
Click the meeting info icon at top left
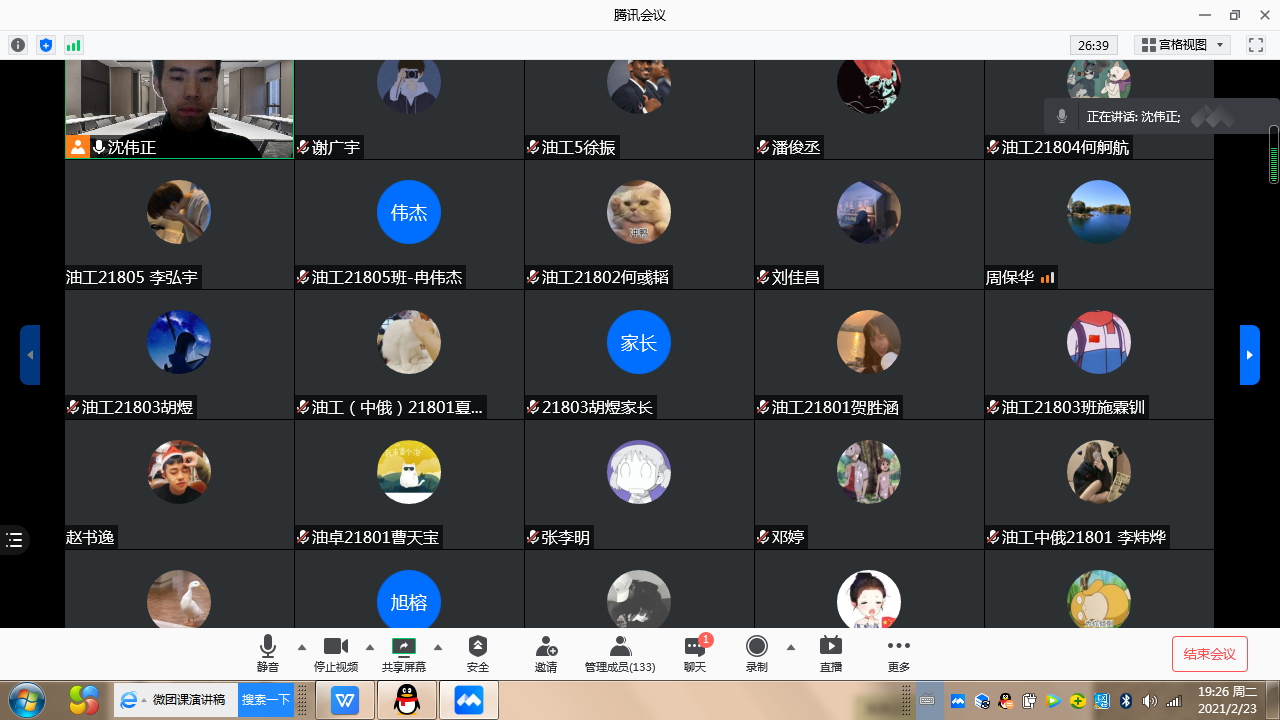point(18,45)
